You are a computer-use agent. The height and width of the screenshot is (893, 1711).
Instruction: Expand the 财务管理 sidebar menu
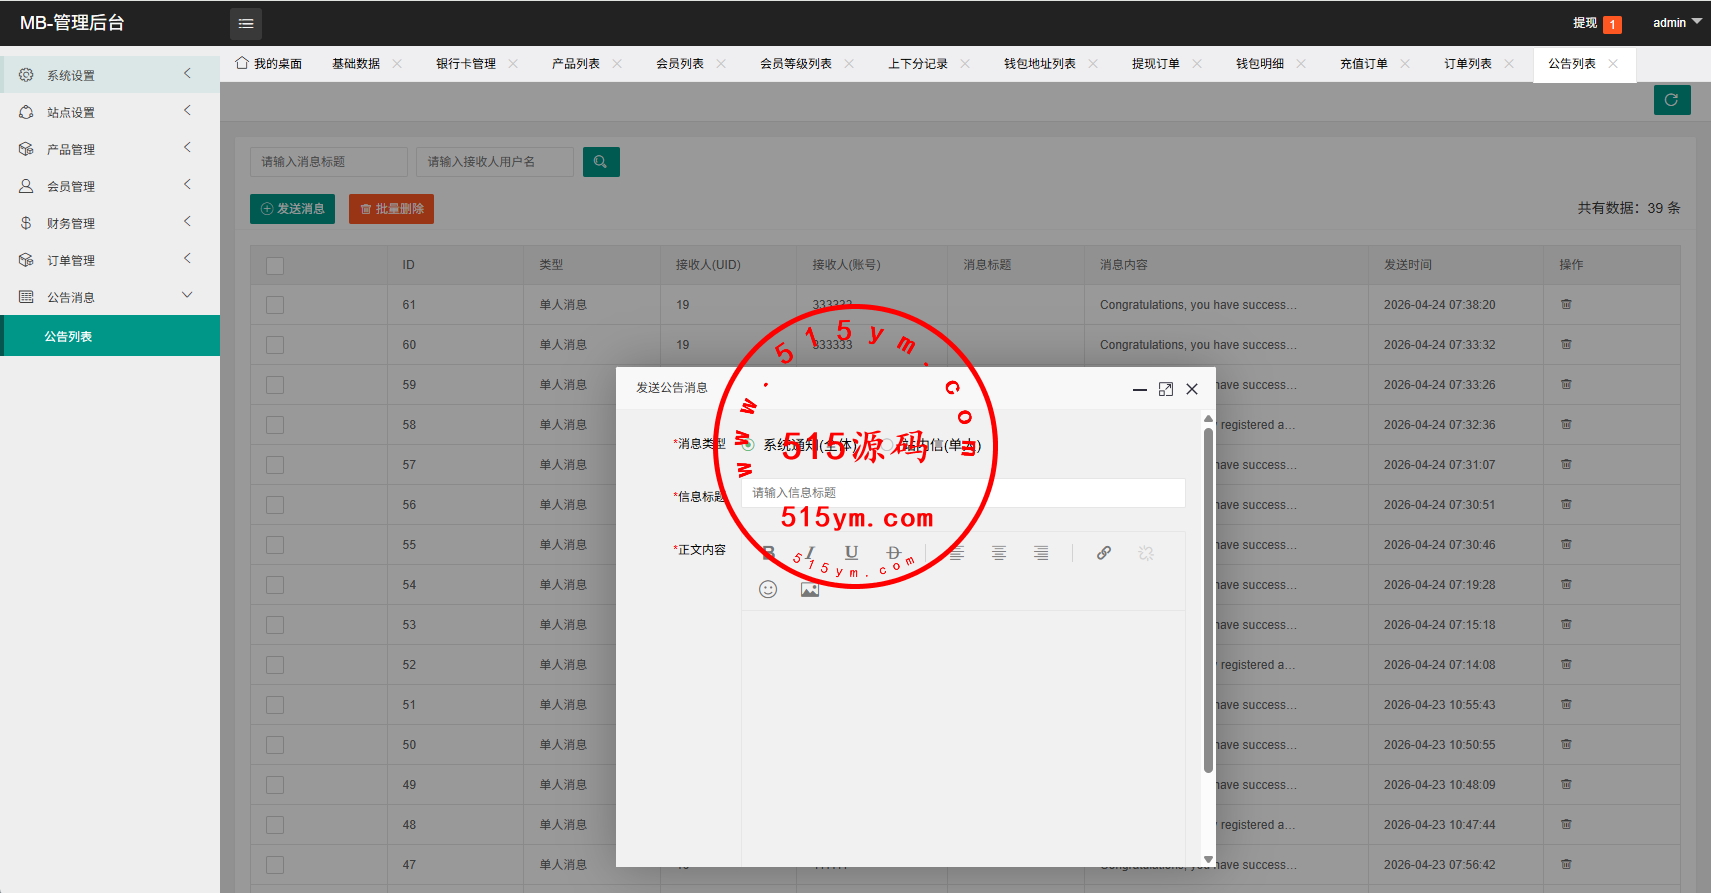click(x=100, y=223)
